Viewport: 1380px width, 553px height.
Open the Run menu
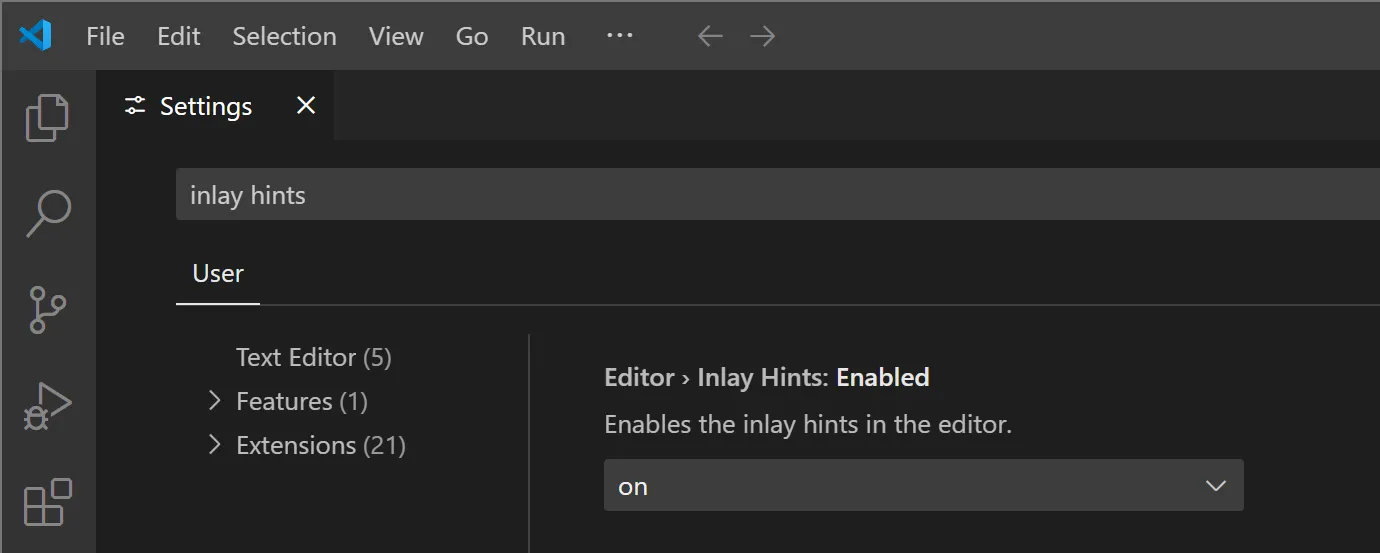(x=543, y=37)
